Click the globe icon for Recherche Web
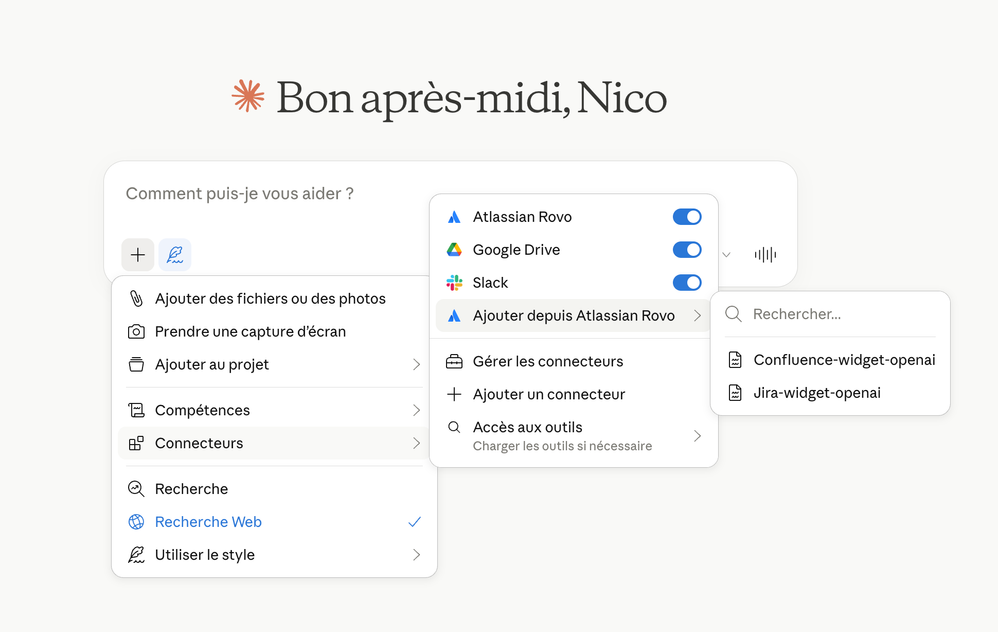 (x=136, y=522)
